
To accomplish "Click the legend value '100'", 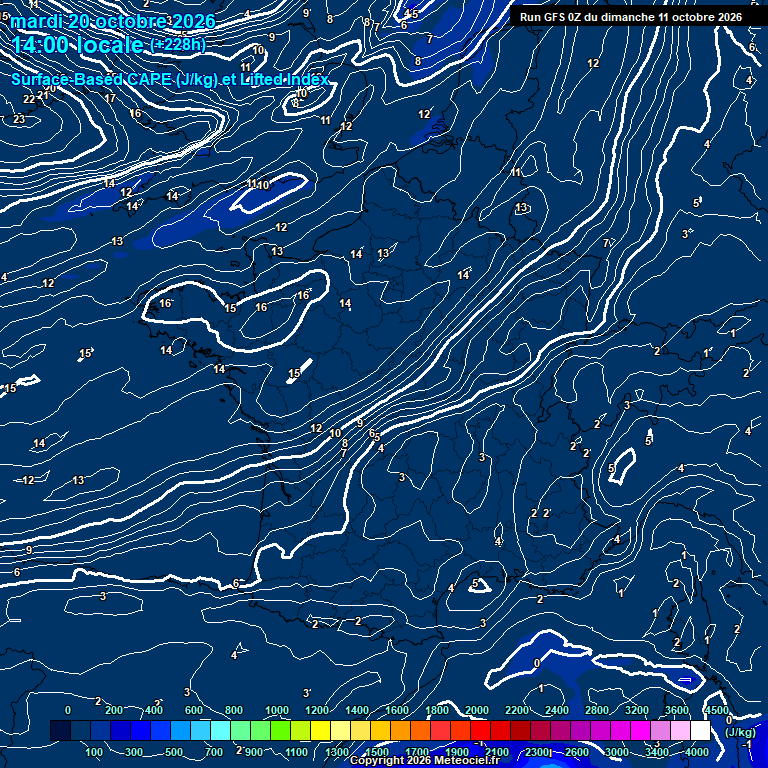I will click(x=94, y=752).
